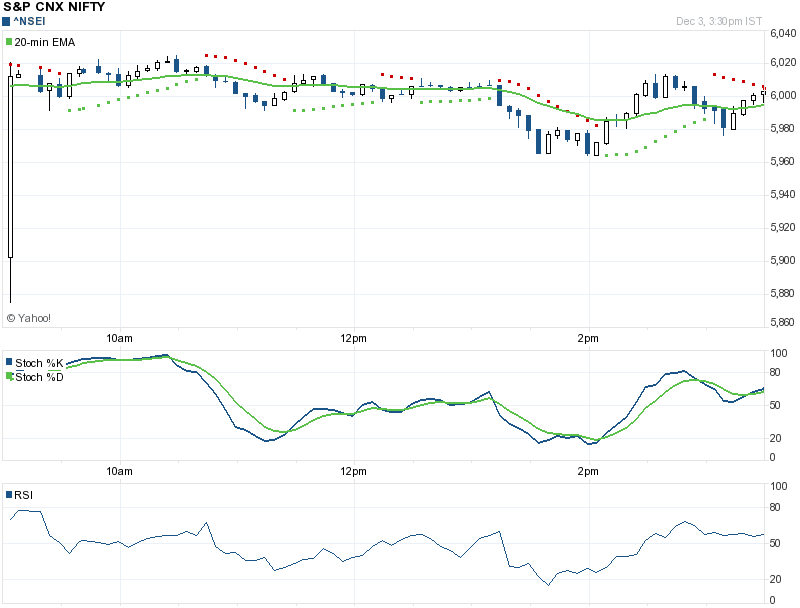This screenshot has width=800, height=608.
Task: Click the 5,980 price axis label
Action: pos(783,129)
